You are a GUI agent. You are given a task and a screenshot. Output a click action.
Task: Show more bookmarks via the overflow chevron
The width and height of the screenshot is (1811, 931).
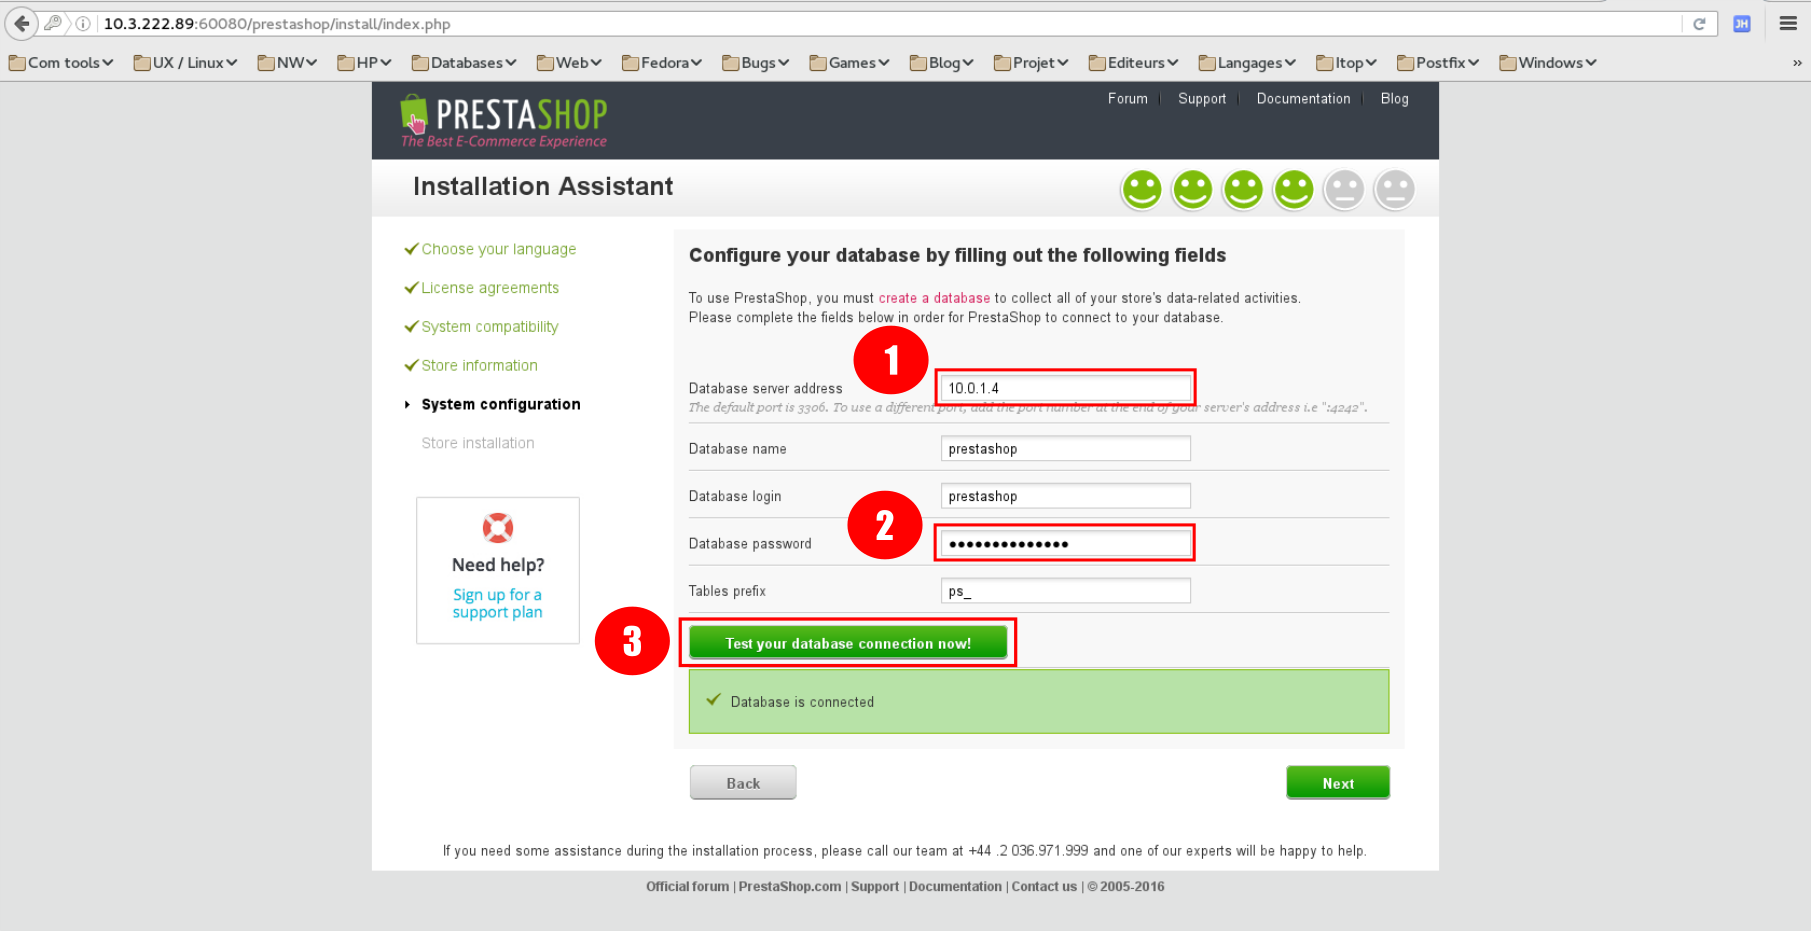[1797, 63]
